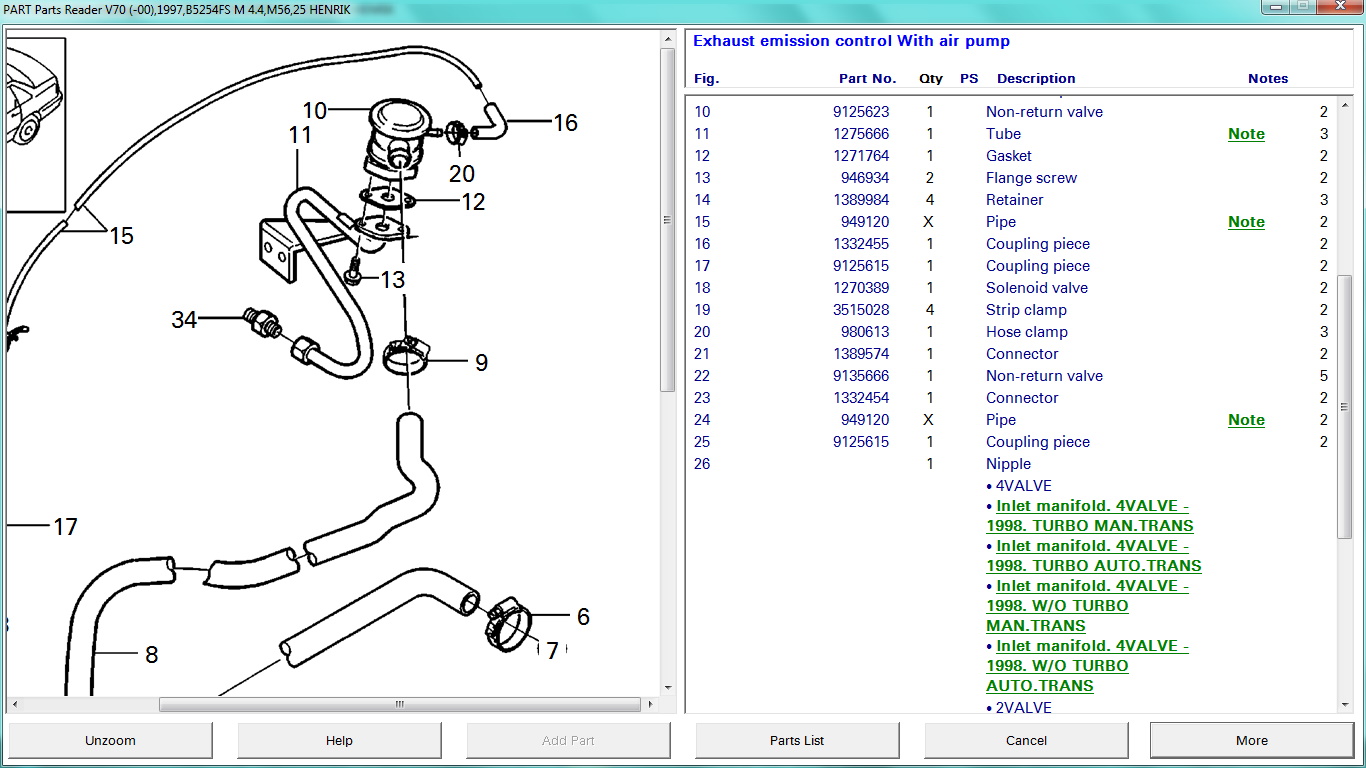Viewport: 1366px width, 768px height.
Task: Select callout 8 in the diagram
Action: click(x=151, y=655)
